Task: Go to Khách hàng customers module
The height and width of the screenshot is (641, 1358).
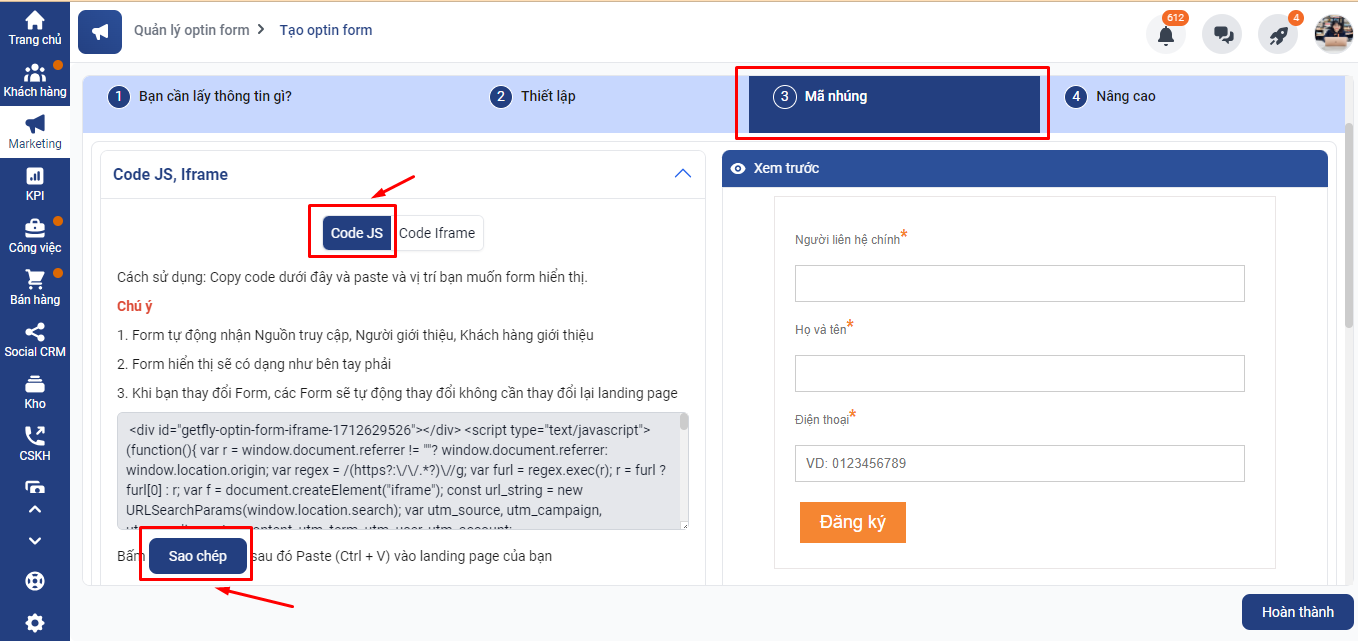Action: click(35, 80)
